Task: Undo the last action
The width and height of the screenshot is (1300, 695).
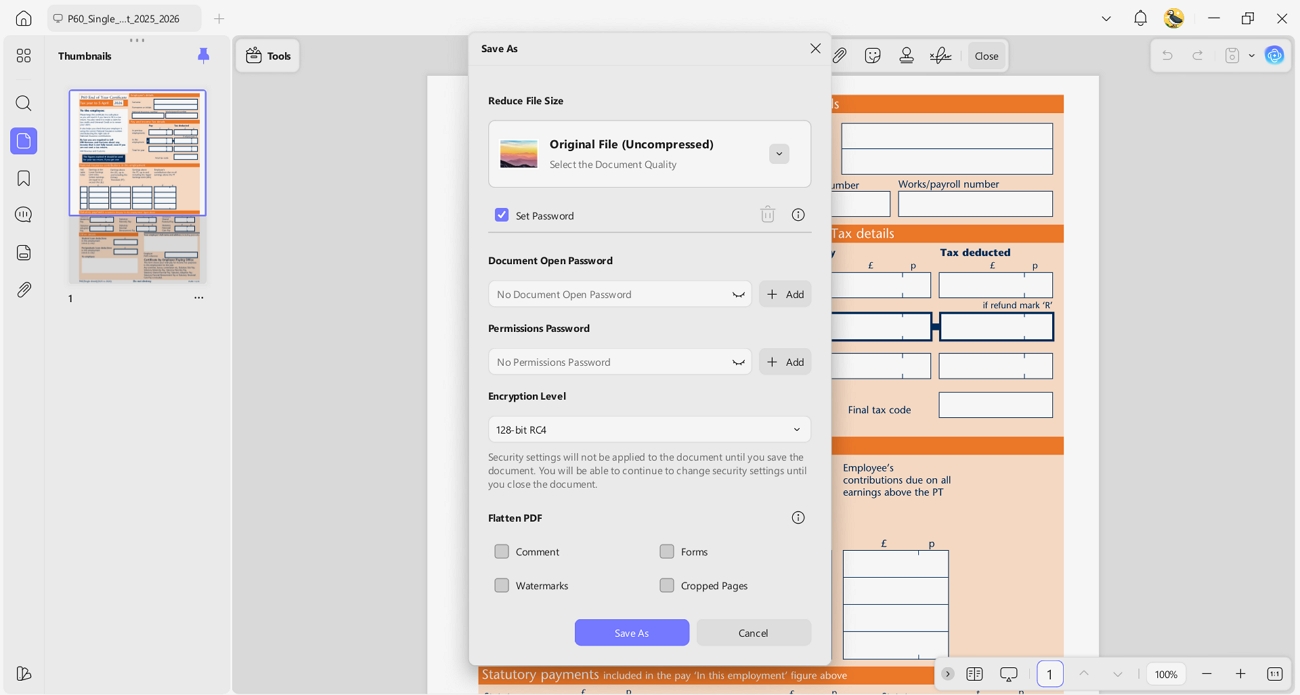Action: [1167, 56]
